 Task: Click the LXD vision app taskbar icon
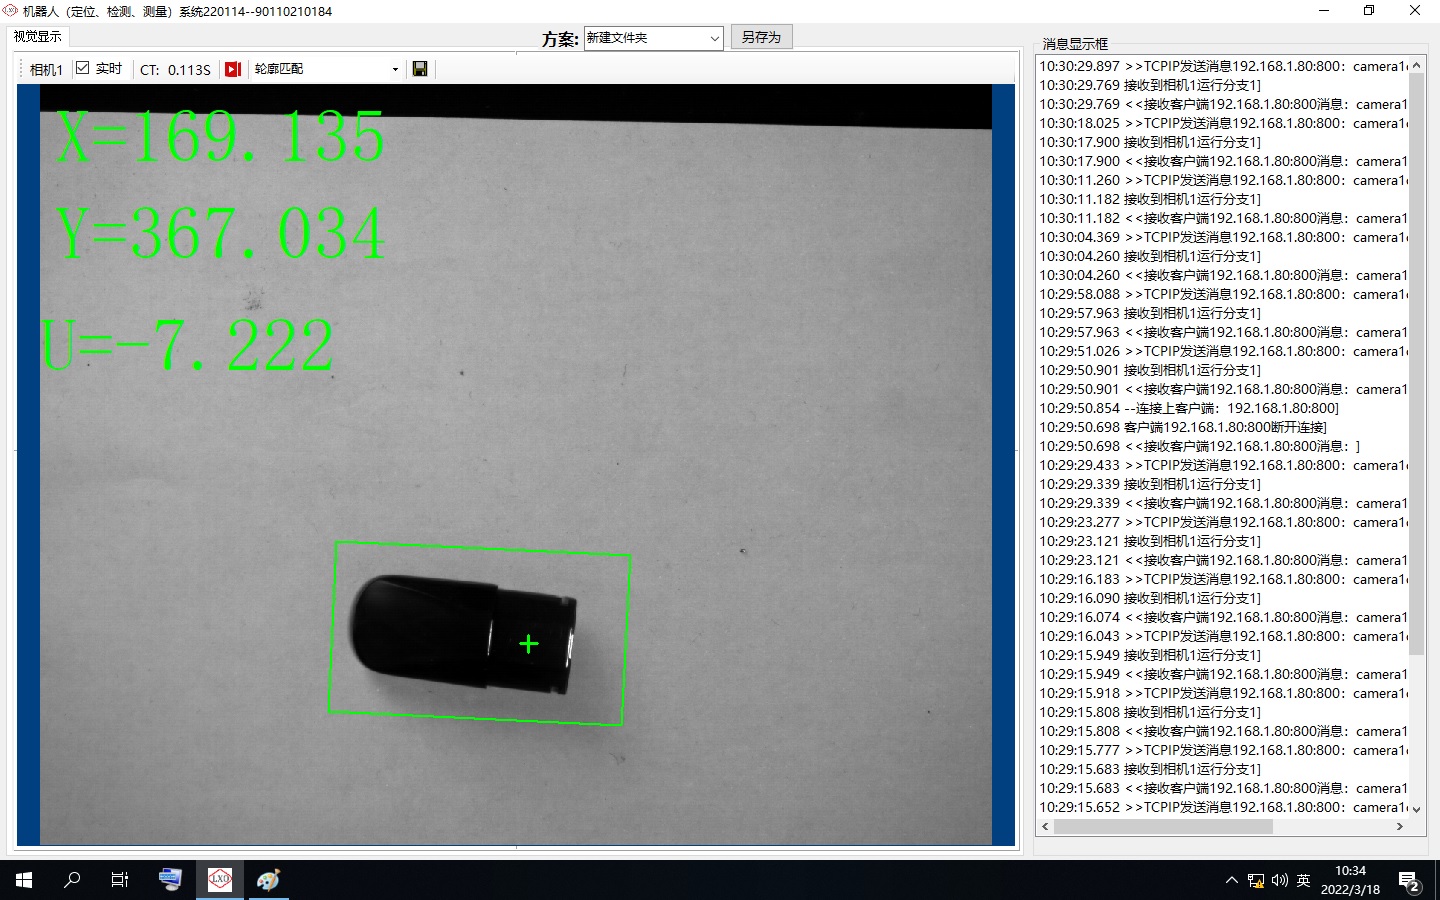coord(220,880)
